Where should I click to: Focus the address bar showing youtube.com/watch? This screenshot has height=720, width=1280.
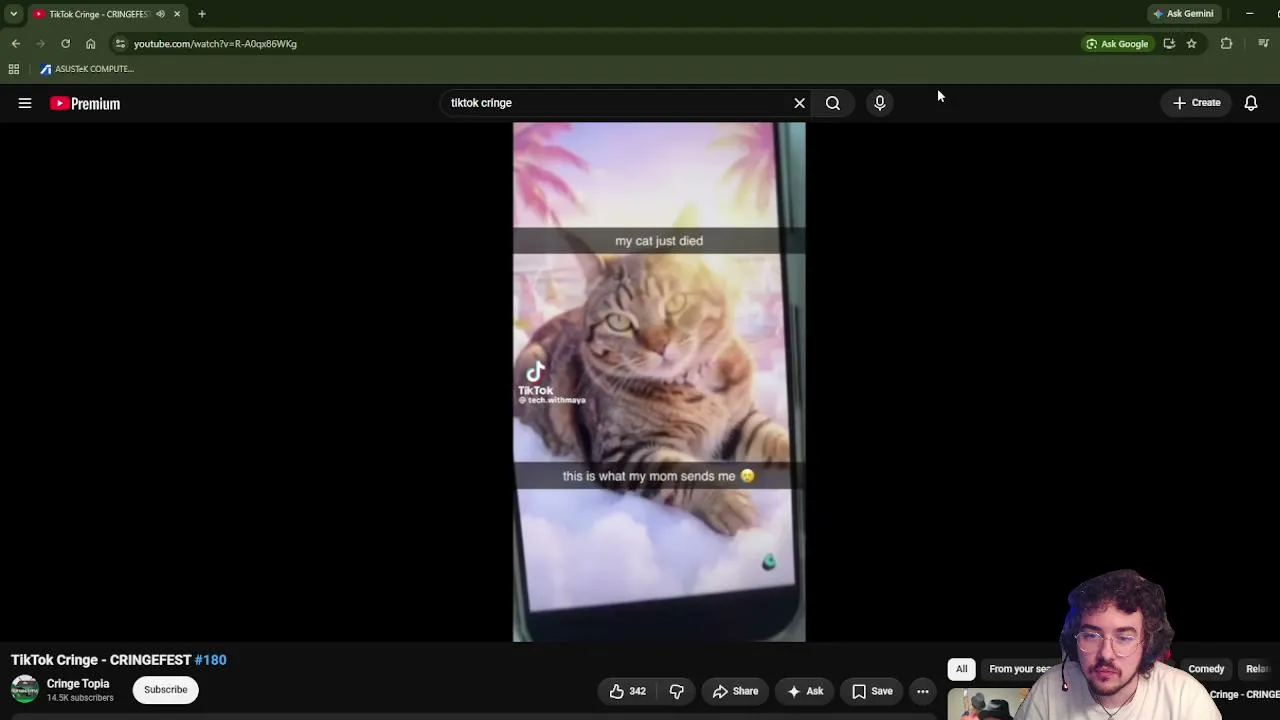600,44
